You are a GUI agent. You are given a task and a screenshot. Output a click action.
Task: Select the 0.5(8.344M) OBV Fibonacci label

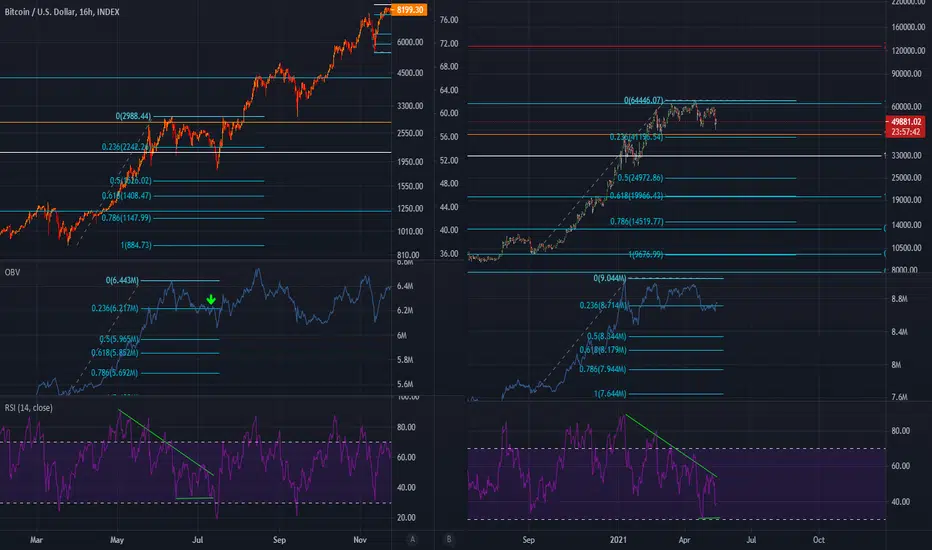[x=607, y=337]
